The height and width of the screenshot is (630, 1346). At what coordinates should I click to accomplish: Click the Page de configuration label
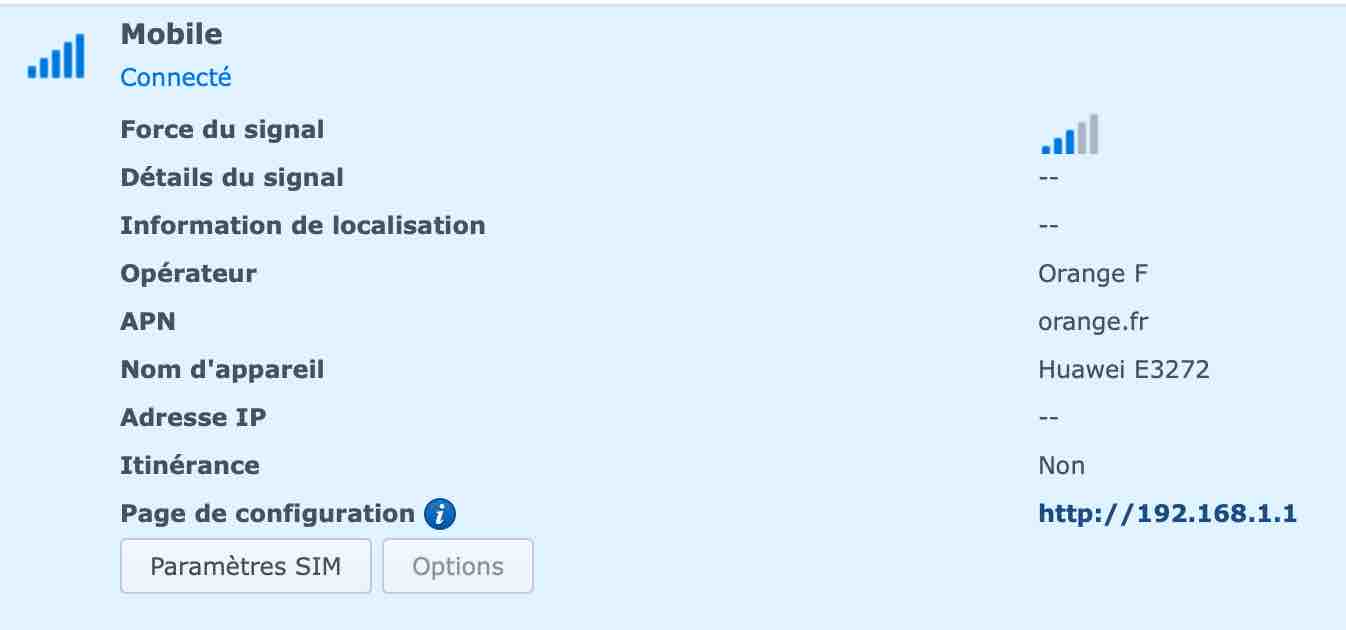click(x=268, y=514)
